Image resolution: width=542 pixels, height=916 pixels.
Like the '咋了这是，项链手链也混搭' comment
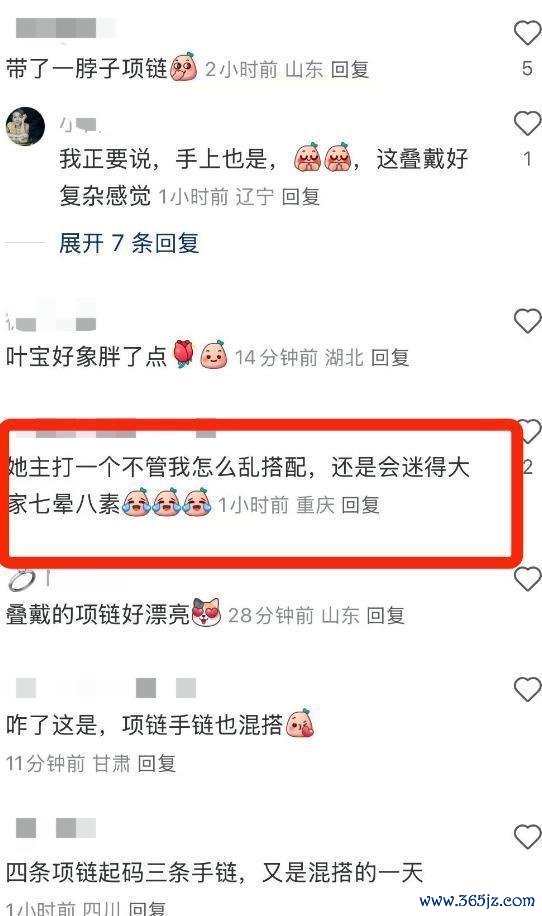527,689
